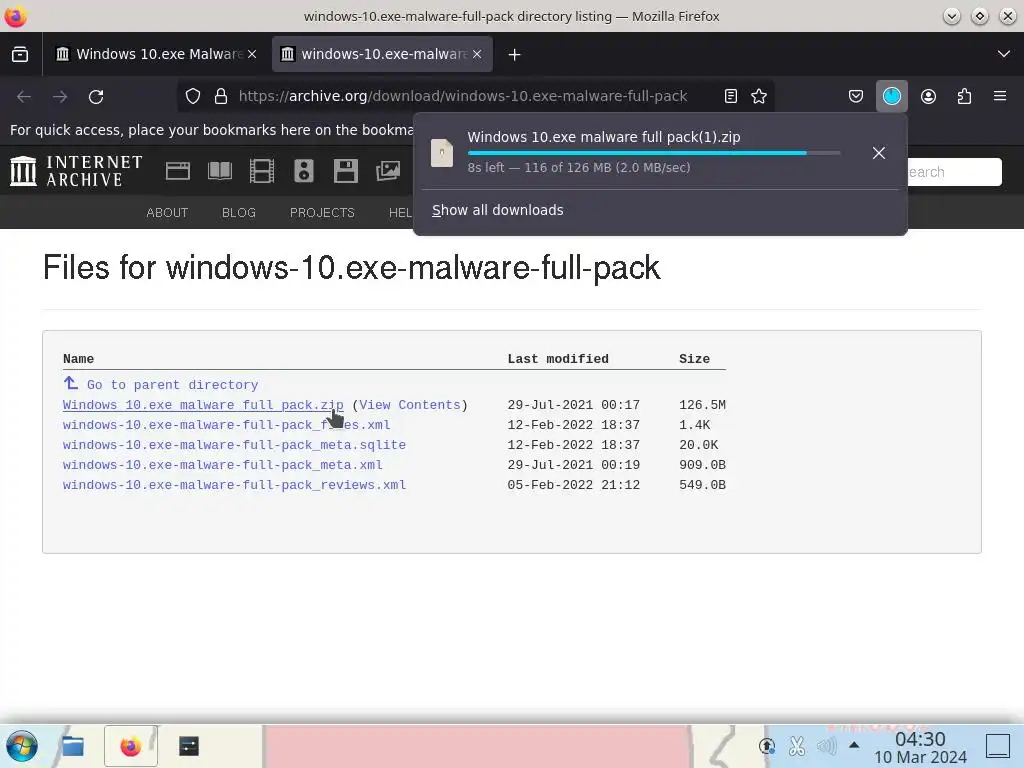Select the 29-Jul-2021 00:17 date
The height and width of the screenshot is (768, 1024).
coord(573,405)
